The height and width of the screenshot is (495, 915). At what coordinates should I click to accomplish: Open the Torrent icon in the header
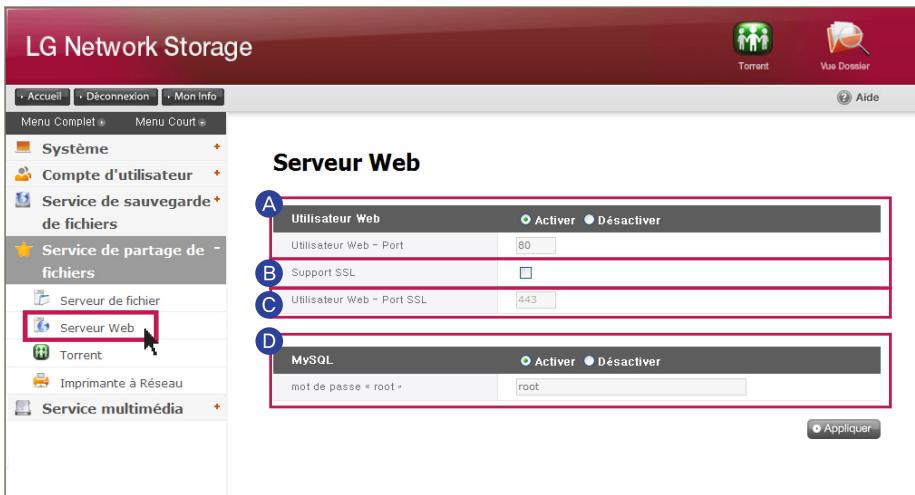pyautogui.click(x=753, y=39)
